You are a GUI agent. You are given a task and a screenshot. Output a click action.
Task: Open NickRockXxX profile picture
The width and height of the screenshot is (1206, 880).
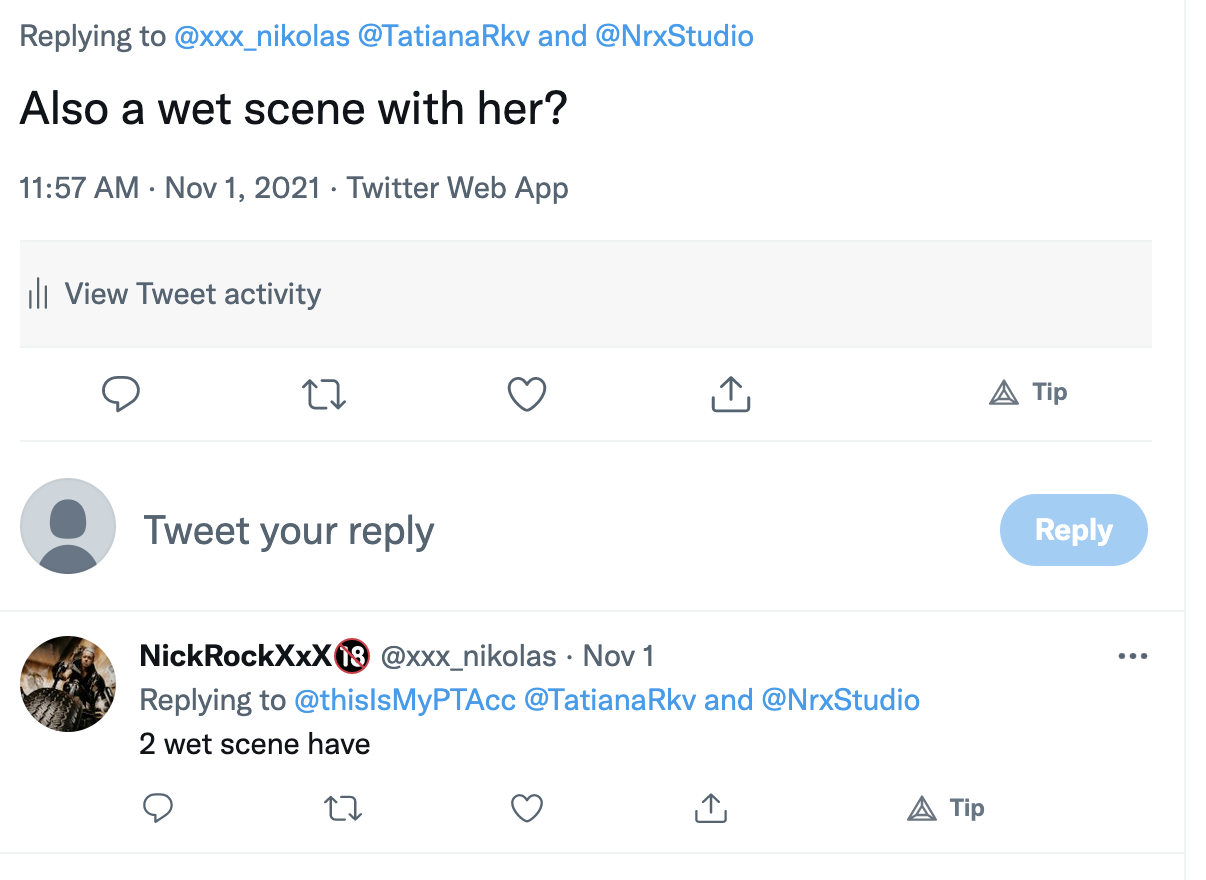[x=68, y=684]
